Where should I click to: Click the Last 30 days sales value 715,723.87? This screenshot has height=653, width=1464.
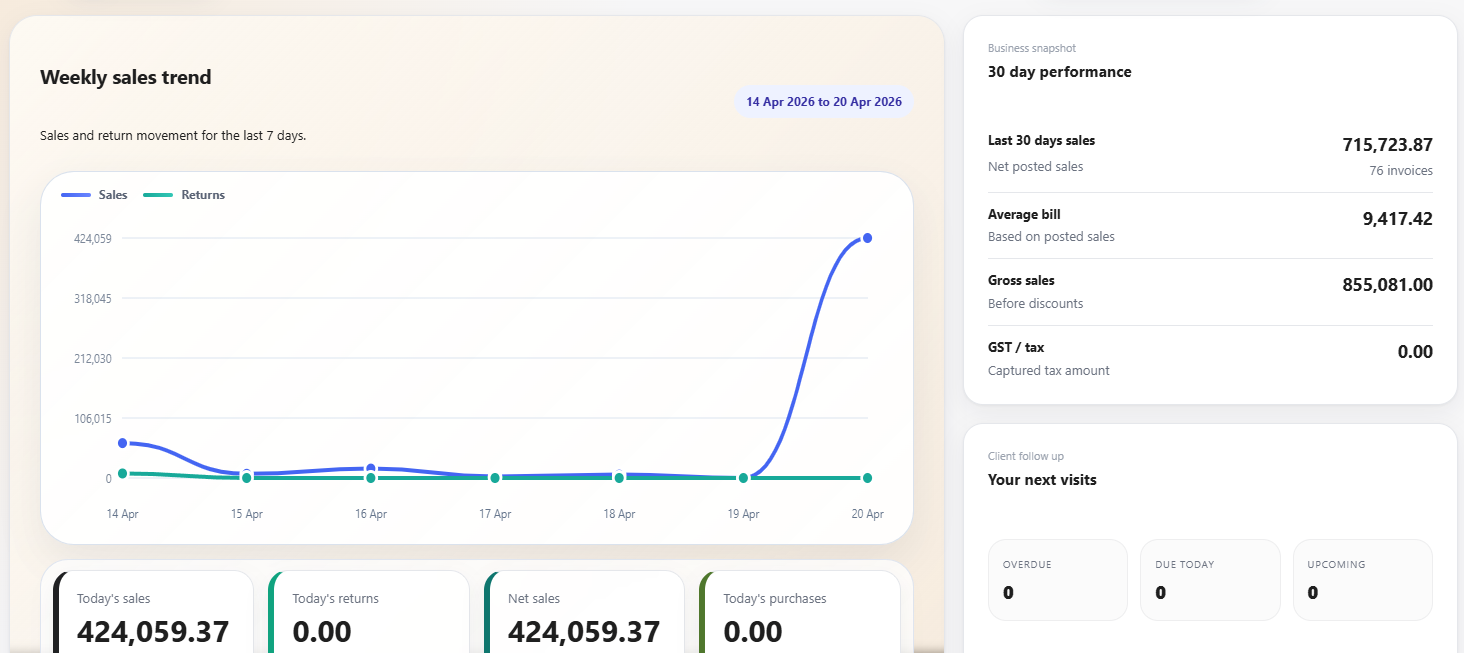point(1387,145)
